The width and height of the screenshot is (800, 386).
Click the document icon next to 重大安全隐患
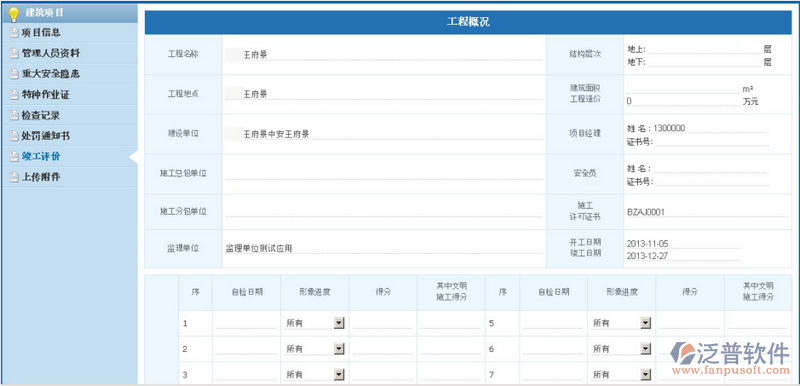[15, 74]
